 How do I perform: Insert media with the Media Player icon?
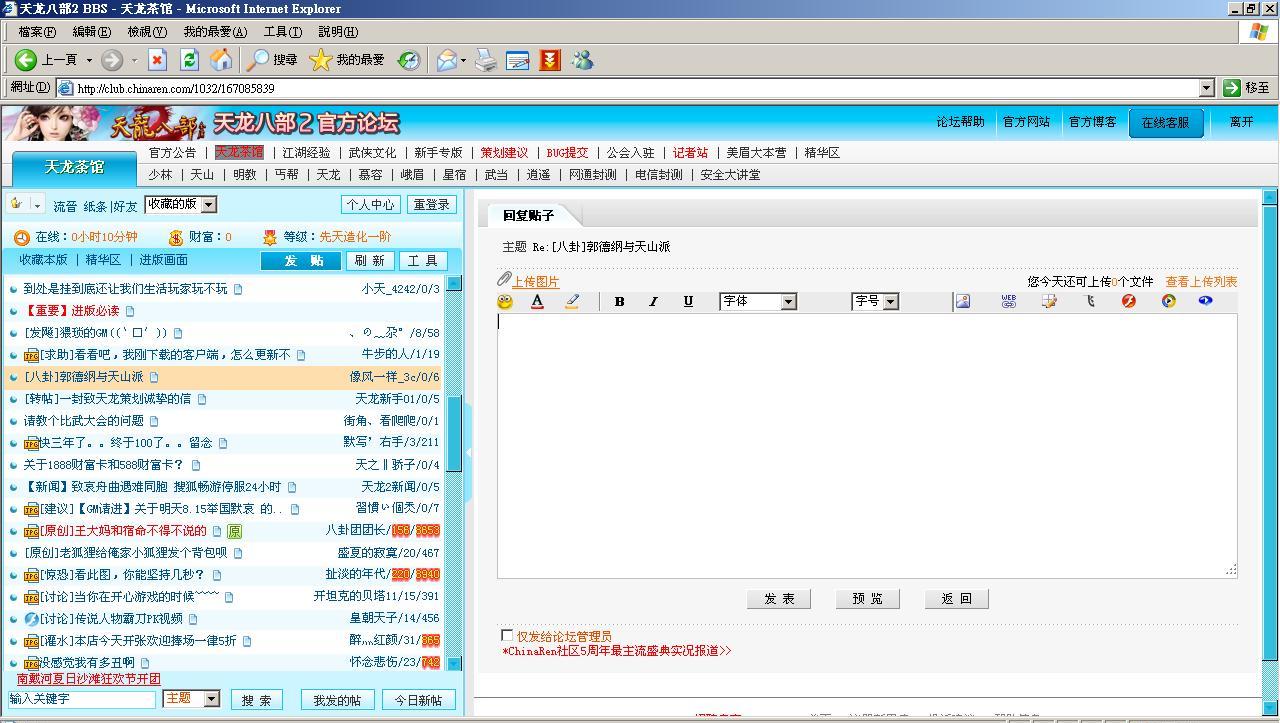pyautogui.click(x=1168, y=301)
